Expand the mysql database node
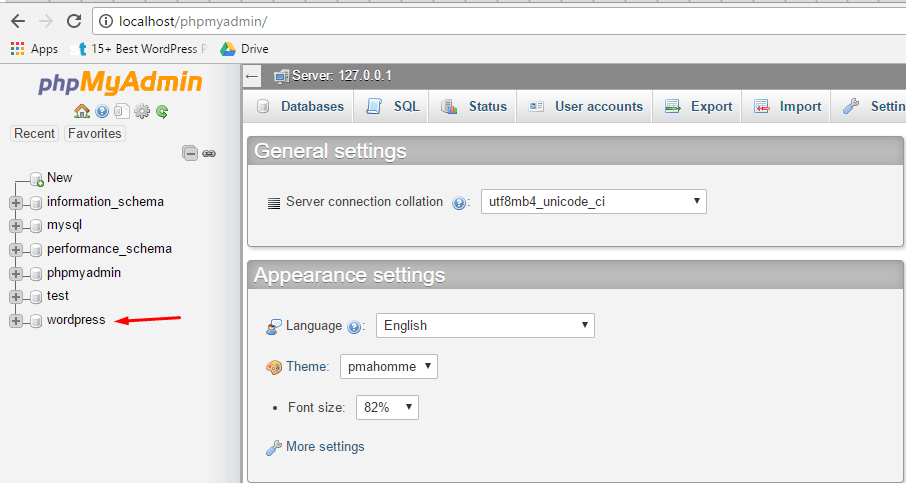Image resolution: width=906 pixels, height=483 pixels. point(16,226)
